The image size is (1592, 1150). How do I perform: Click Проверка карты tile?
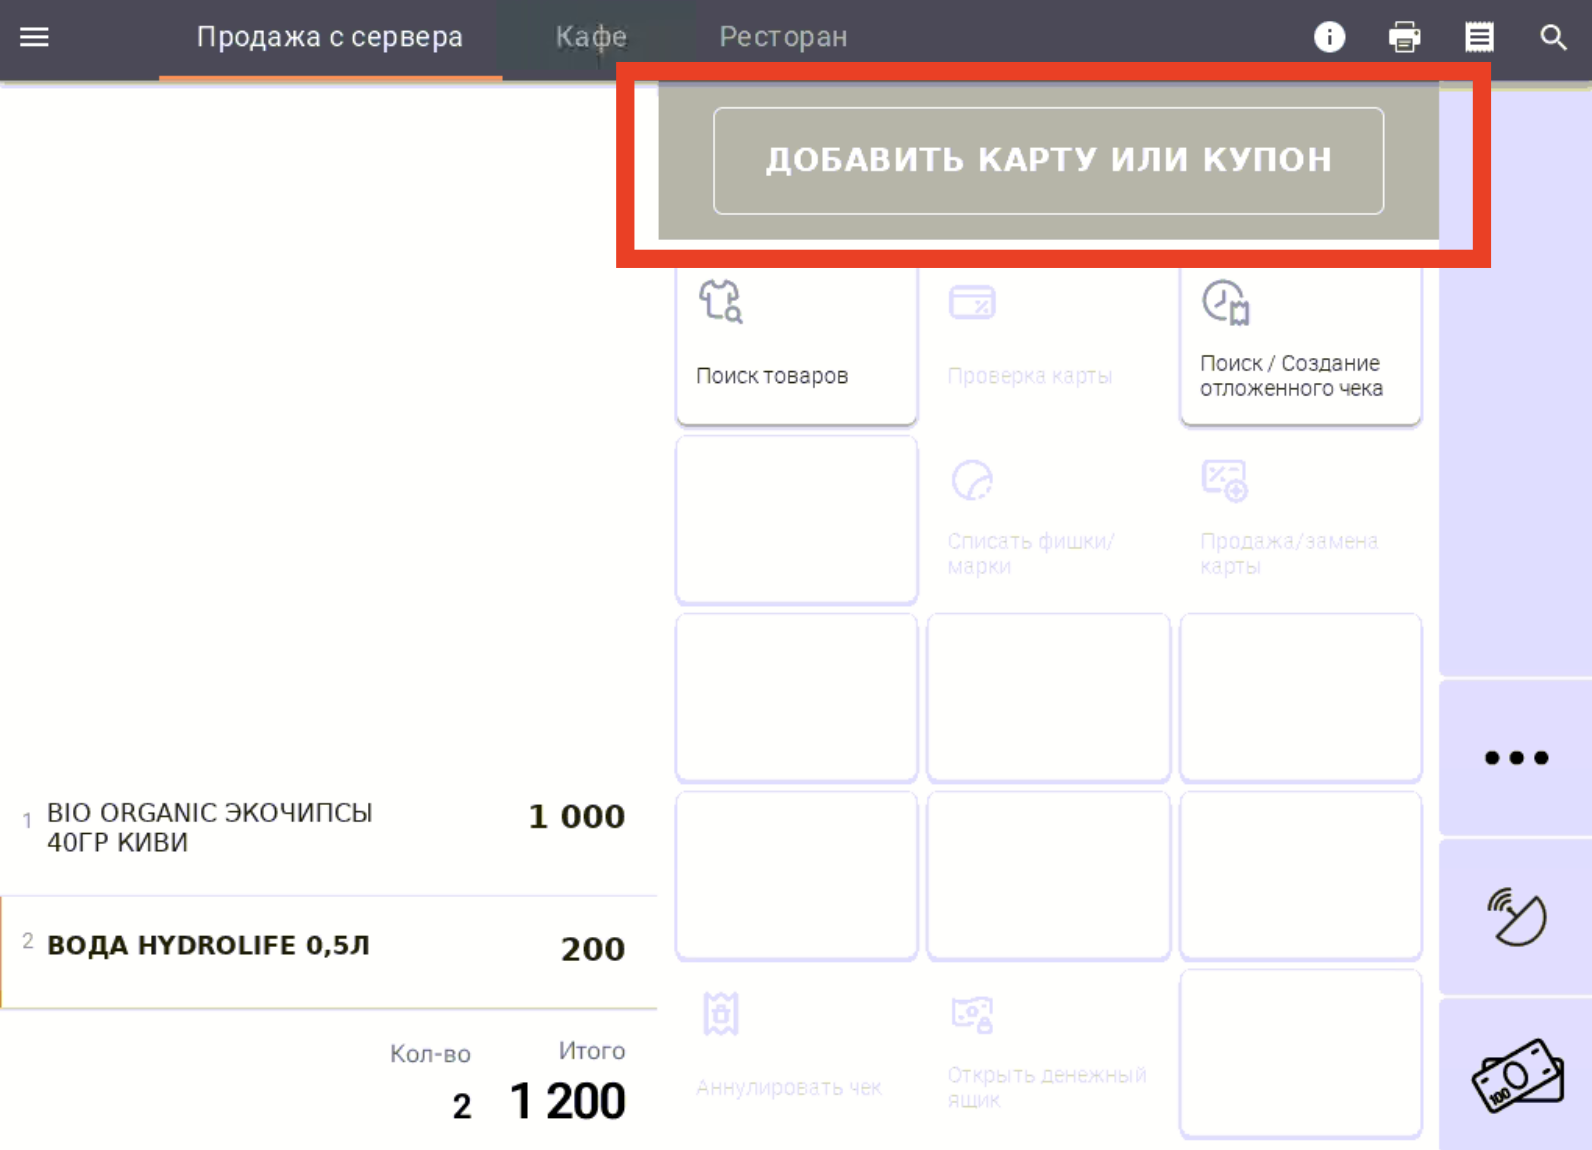(1049, 341)
